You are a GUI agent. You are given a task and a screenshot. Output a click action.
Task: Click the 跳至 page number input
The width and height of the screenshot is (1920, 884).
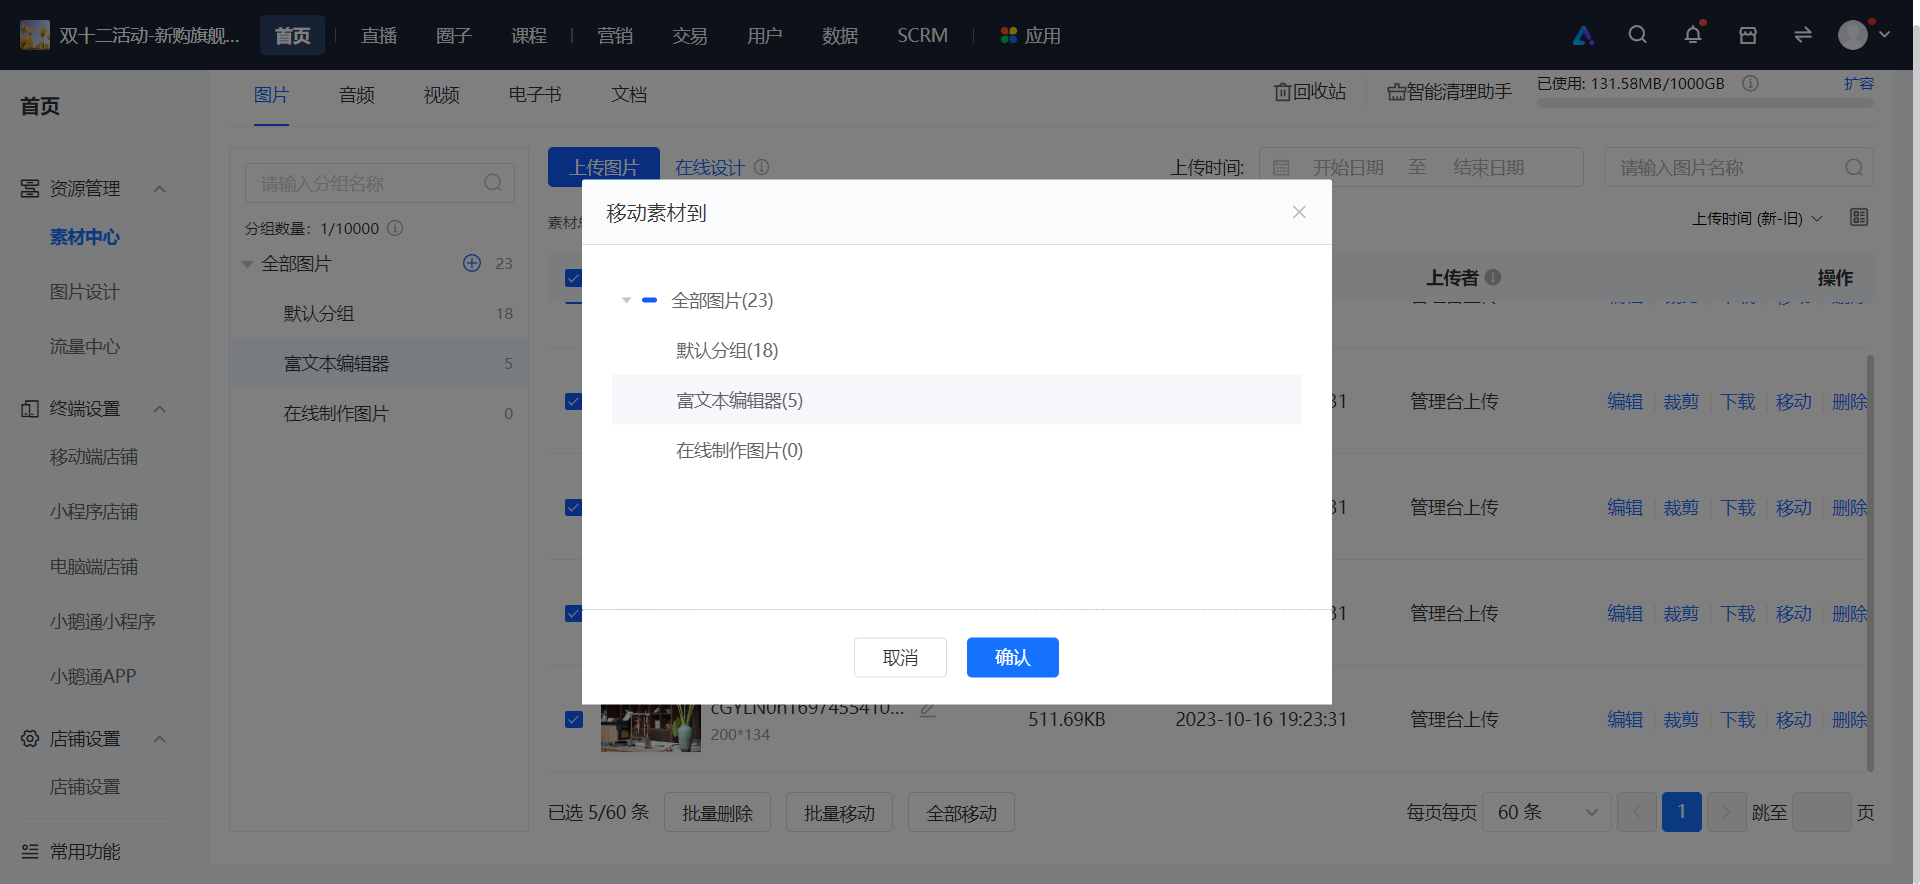[x=1822, y=813]
